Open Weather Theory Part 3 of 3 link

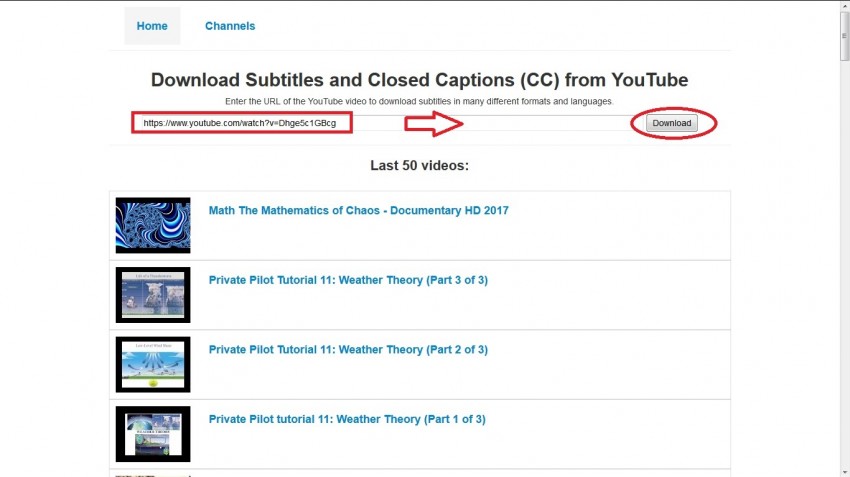coord(348,280)
